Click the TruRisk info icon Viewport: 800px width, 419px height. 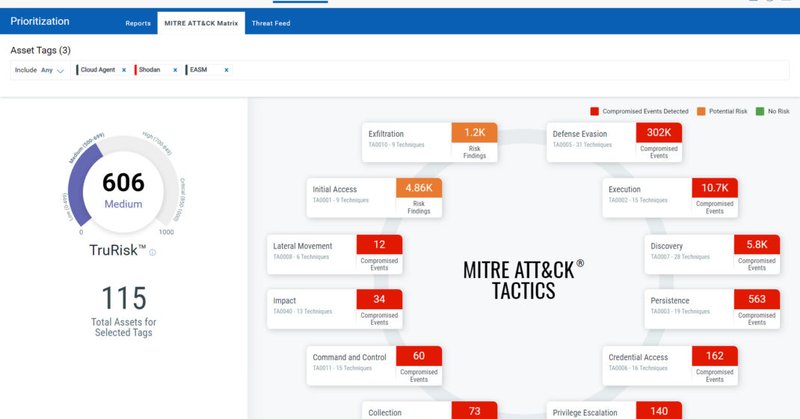[x=153, y=253]
